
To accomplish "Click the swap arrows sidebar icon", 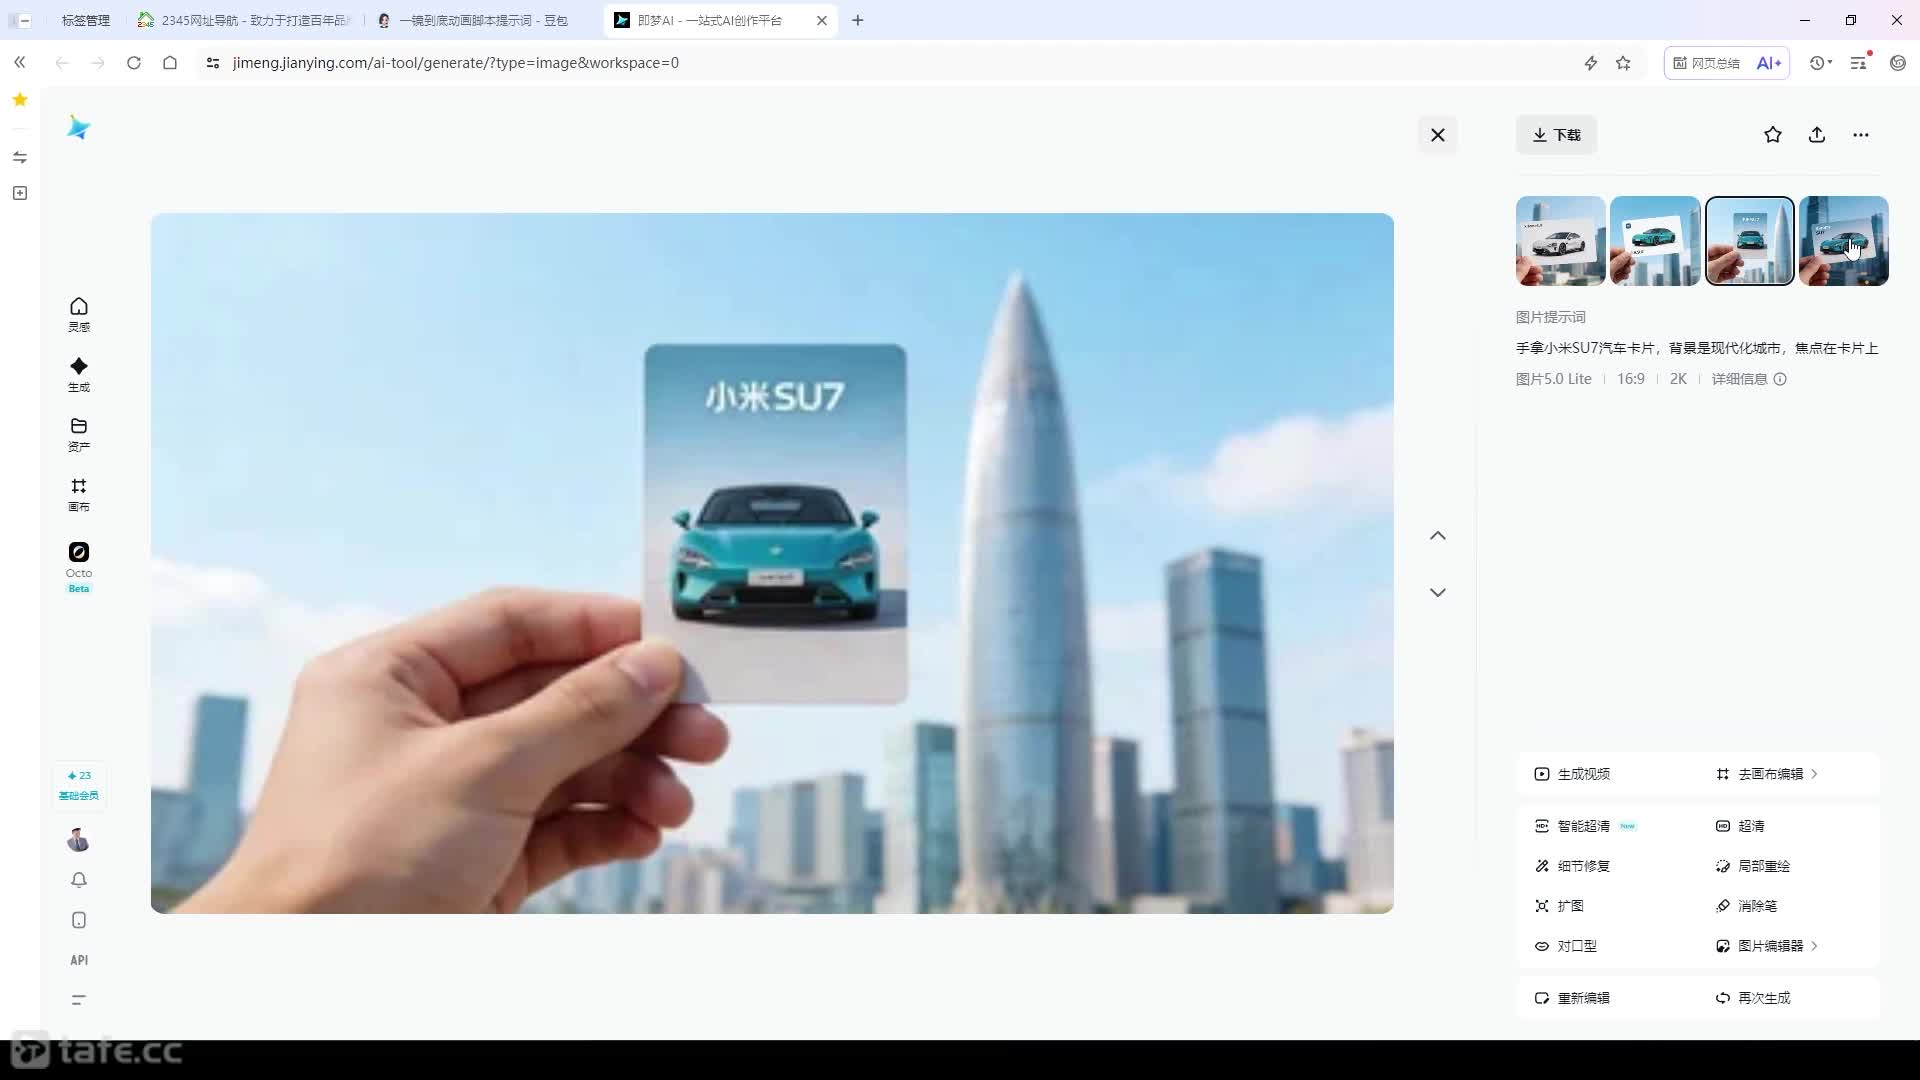I will (20, 157).
